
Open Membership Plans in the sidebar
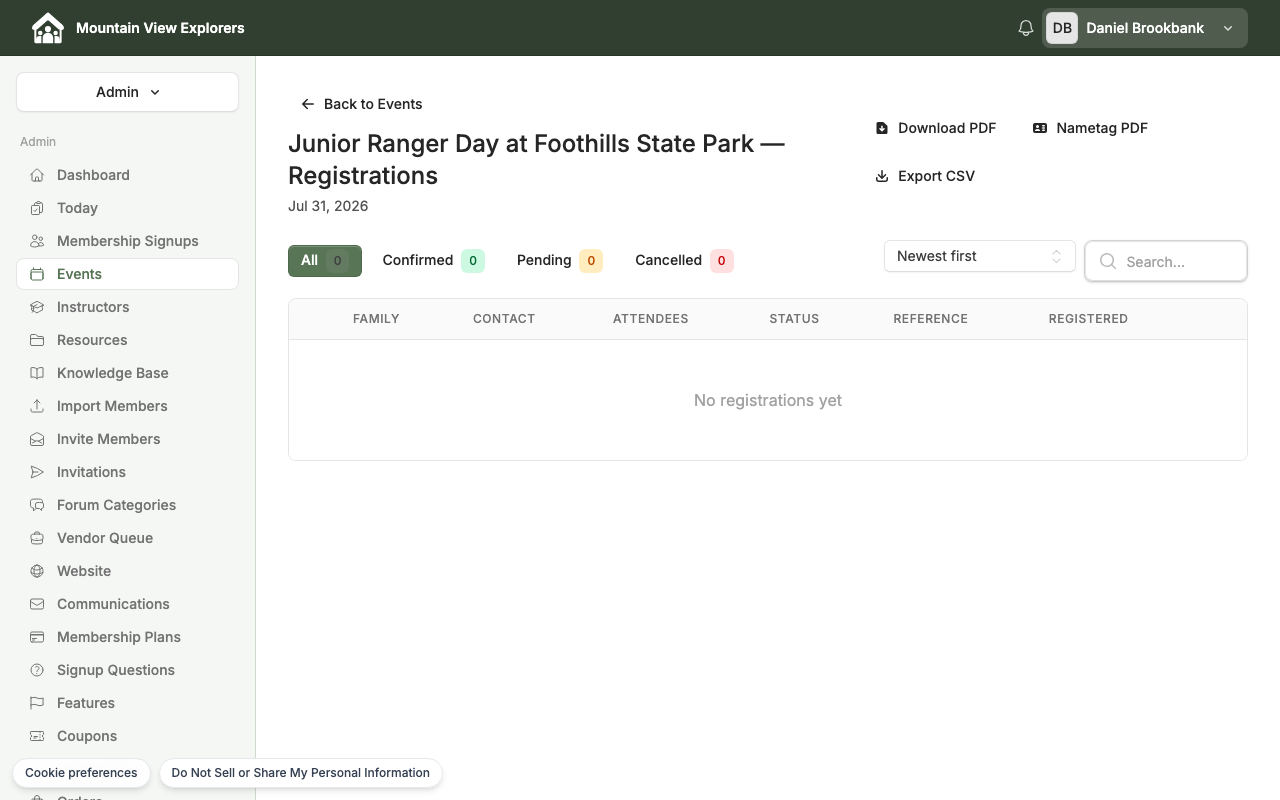tap(127, 637)
